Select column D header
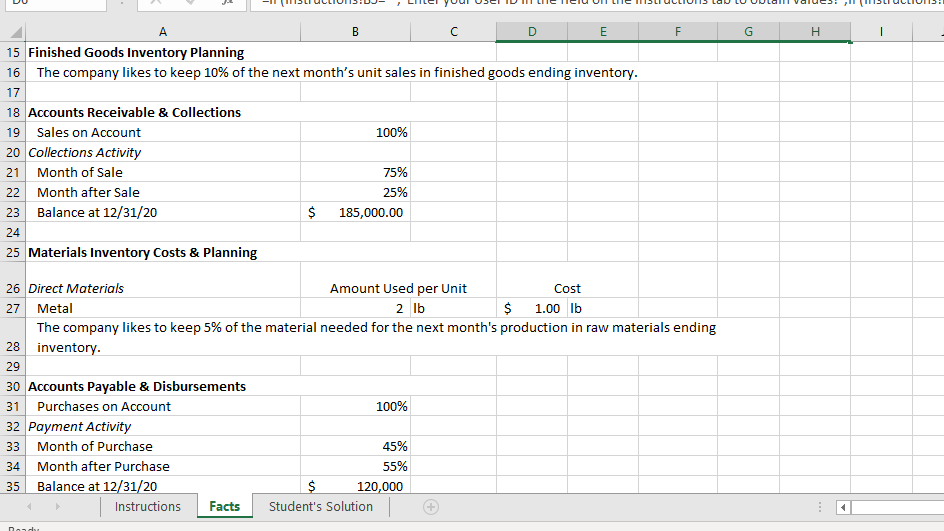This screenshot has height=531, width=944. (x=532, y=32)
